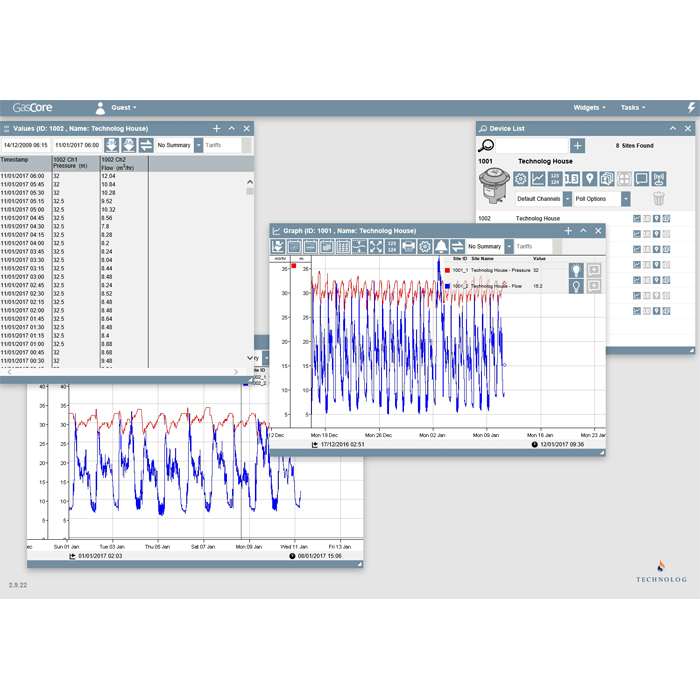Select the 1002 Ch2 Flow column header

pos(124,163)
